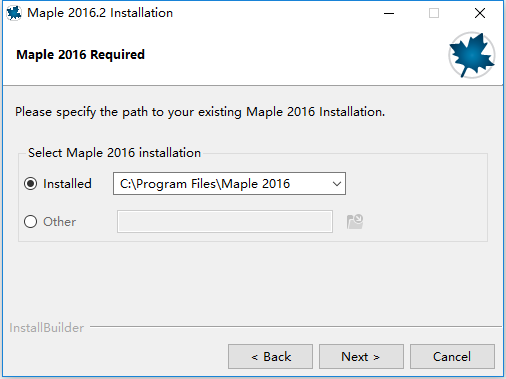506x379 pixels.
Task: Select the Installed radio button
Action: 30,184
